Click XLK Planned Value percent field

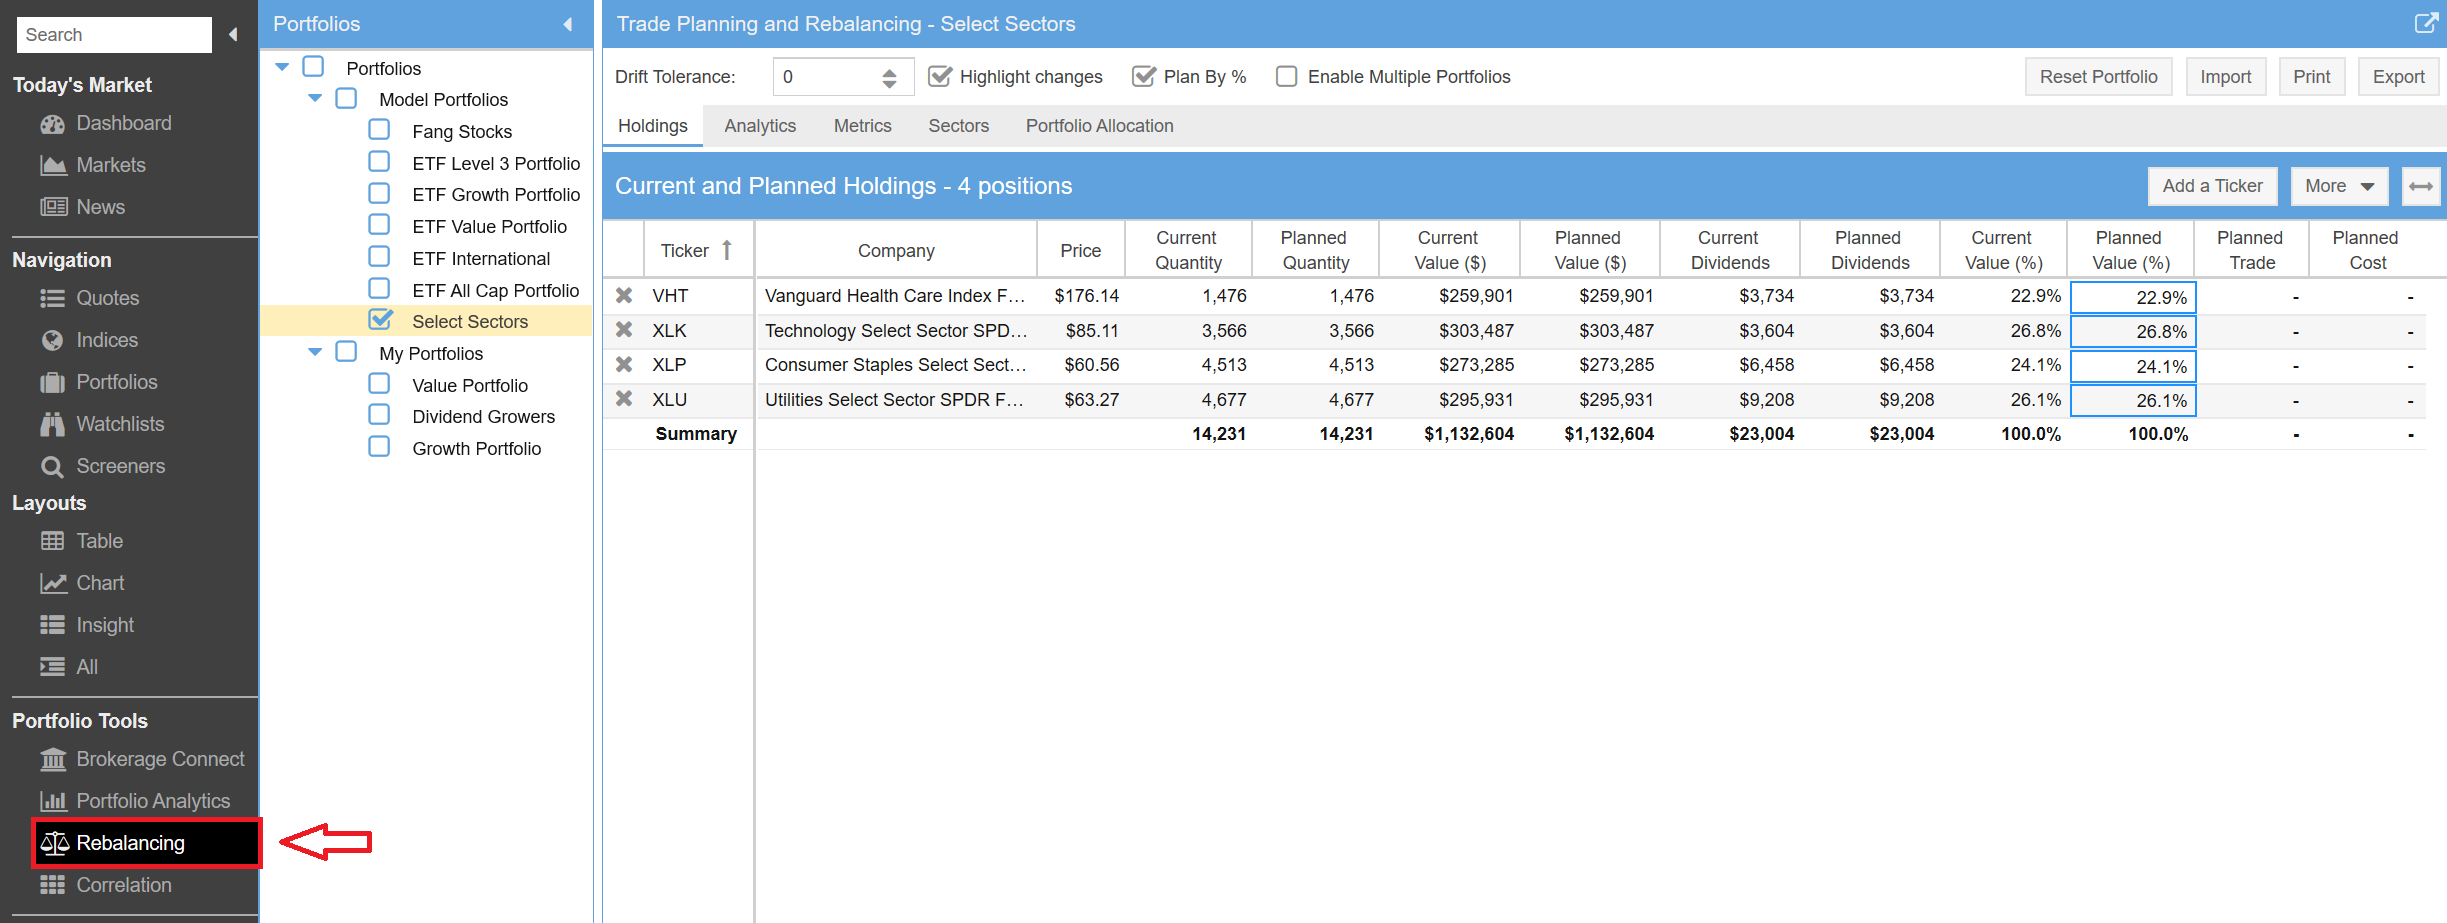click(x=2132, y=332)
